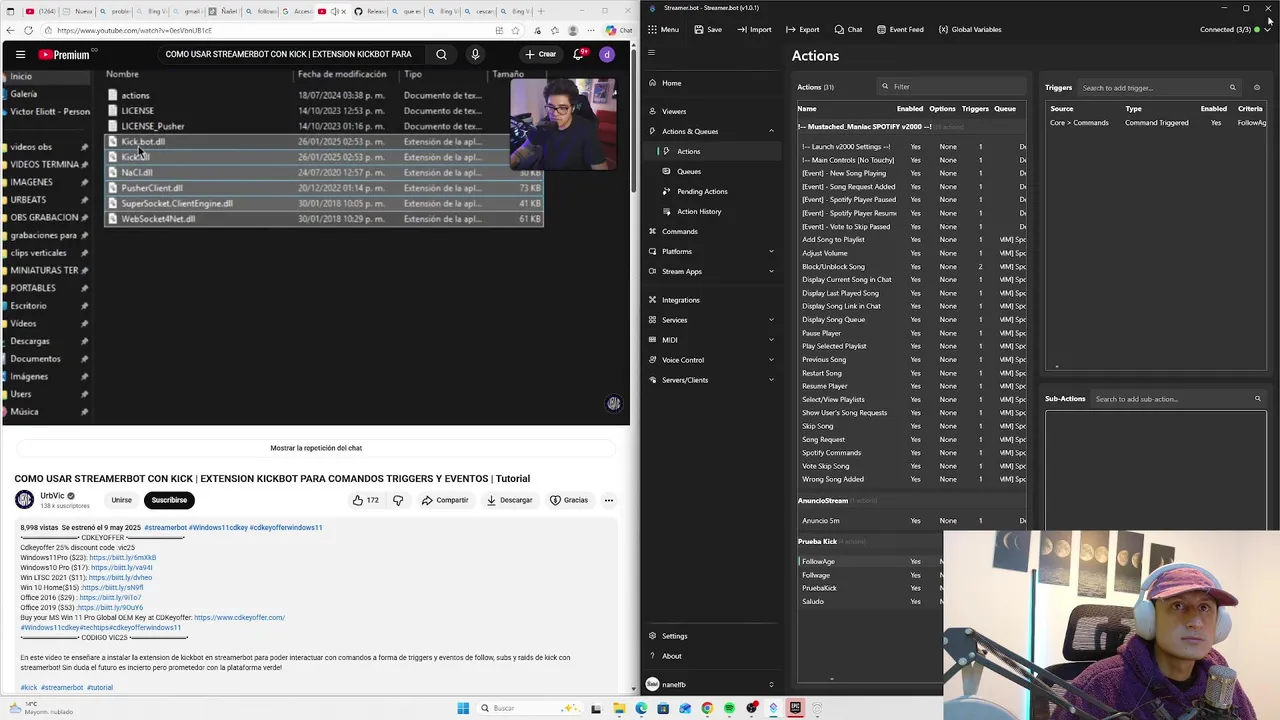The image size is (1280, 720).
Task: Click the Save icon in Streamer.bot toolbar
Action: [x=708, y=29]
